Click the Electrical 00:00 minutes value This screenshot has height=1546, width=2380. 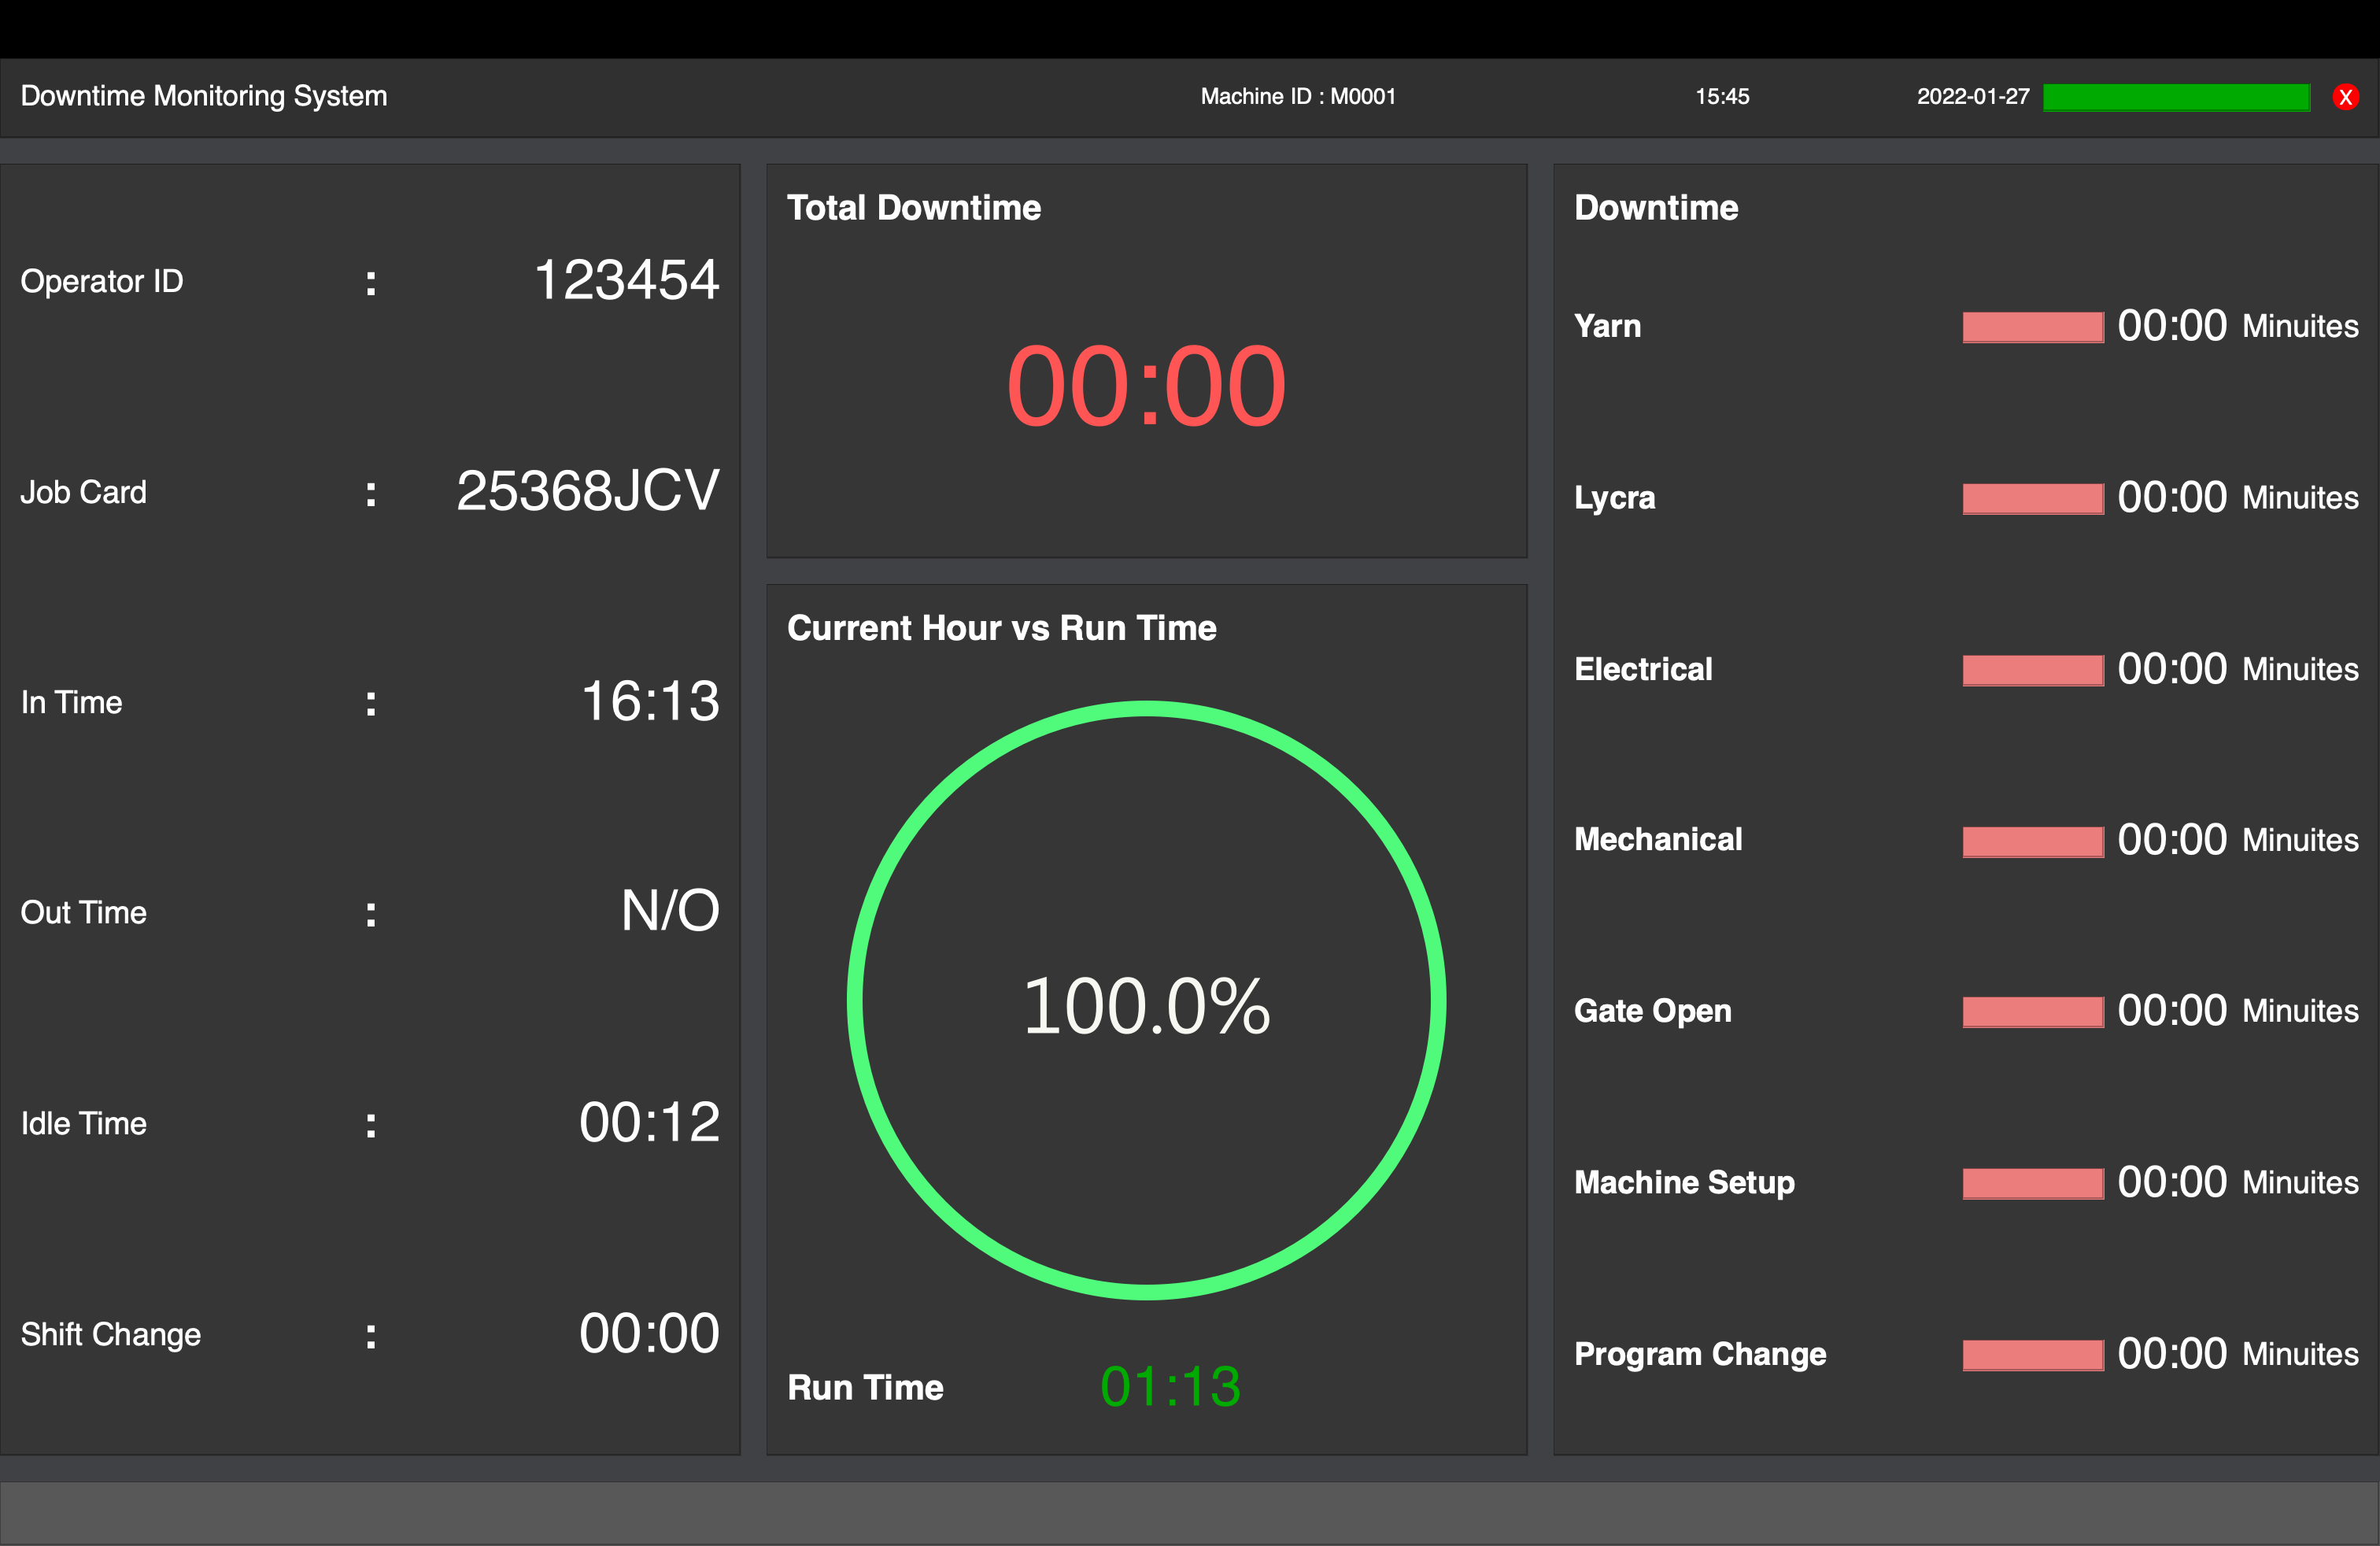point(2172,669)
